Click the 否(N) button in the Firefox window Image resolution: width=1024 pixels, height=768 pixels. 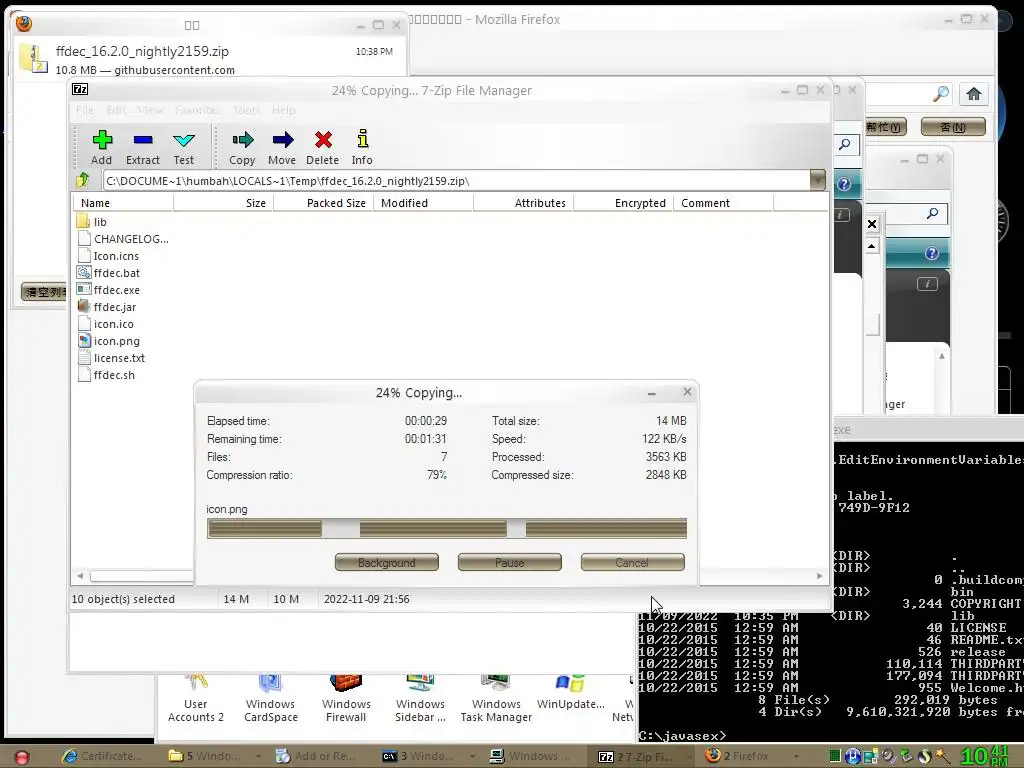click(x=953, y=127)
